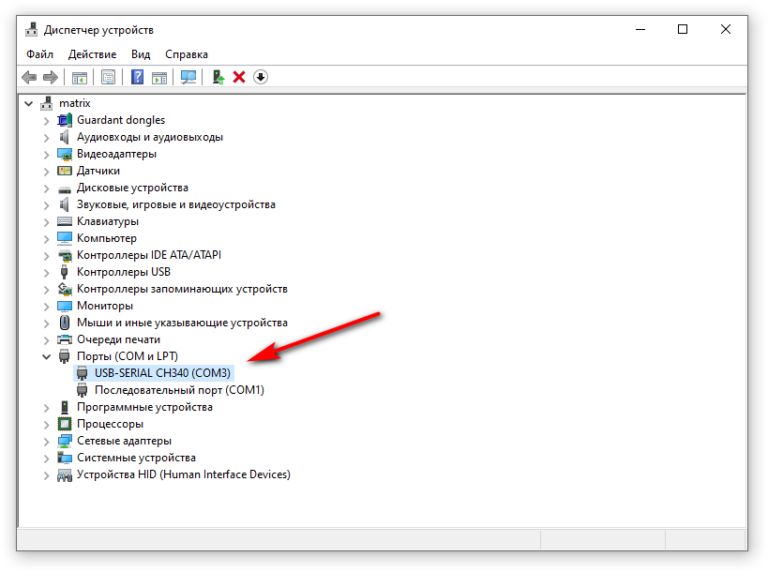This screenshot has height=572, width=768.
Task: Click the printer icon beside Очереди печати
Action: pyautogui.click(x=65, y=339)
